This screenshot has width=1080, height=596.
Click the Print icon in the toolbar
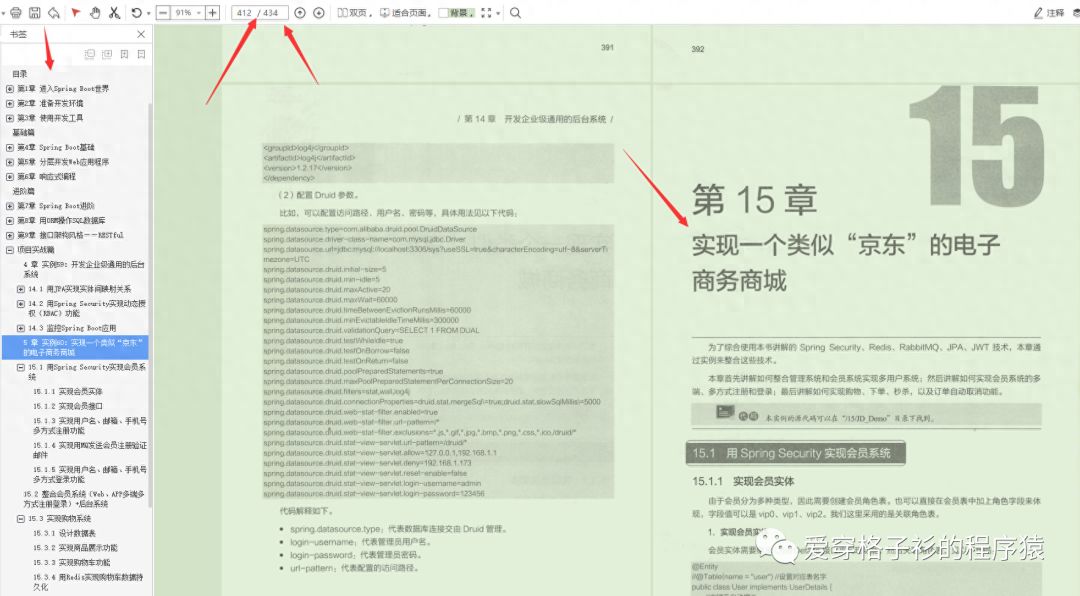15,12
